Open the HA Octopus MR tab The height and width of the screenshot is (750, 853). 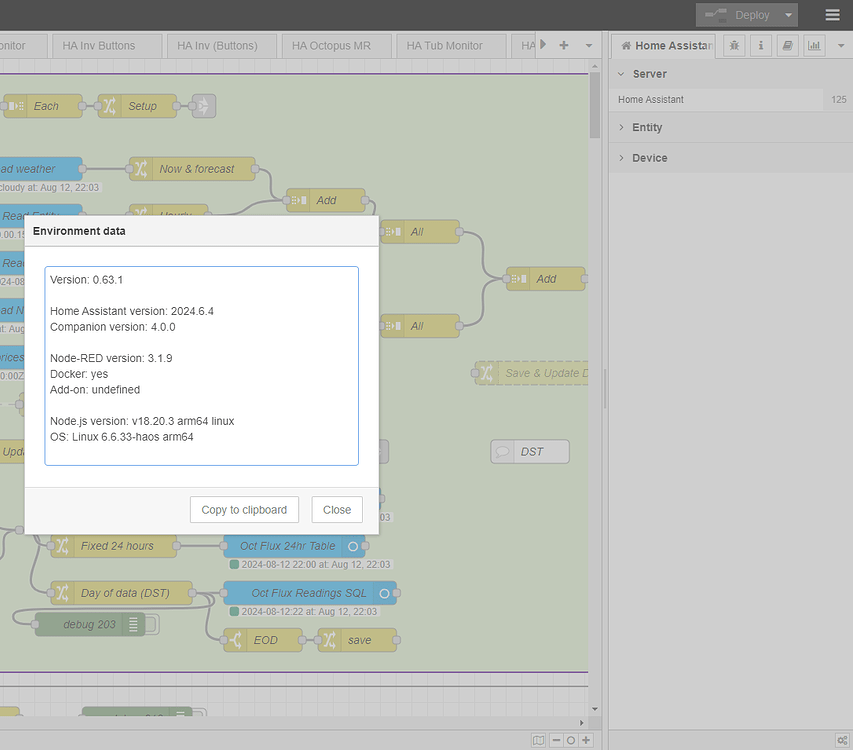[x=337, y=46]
